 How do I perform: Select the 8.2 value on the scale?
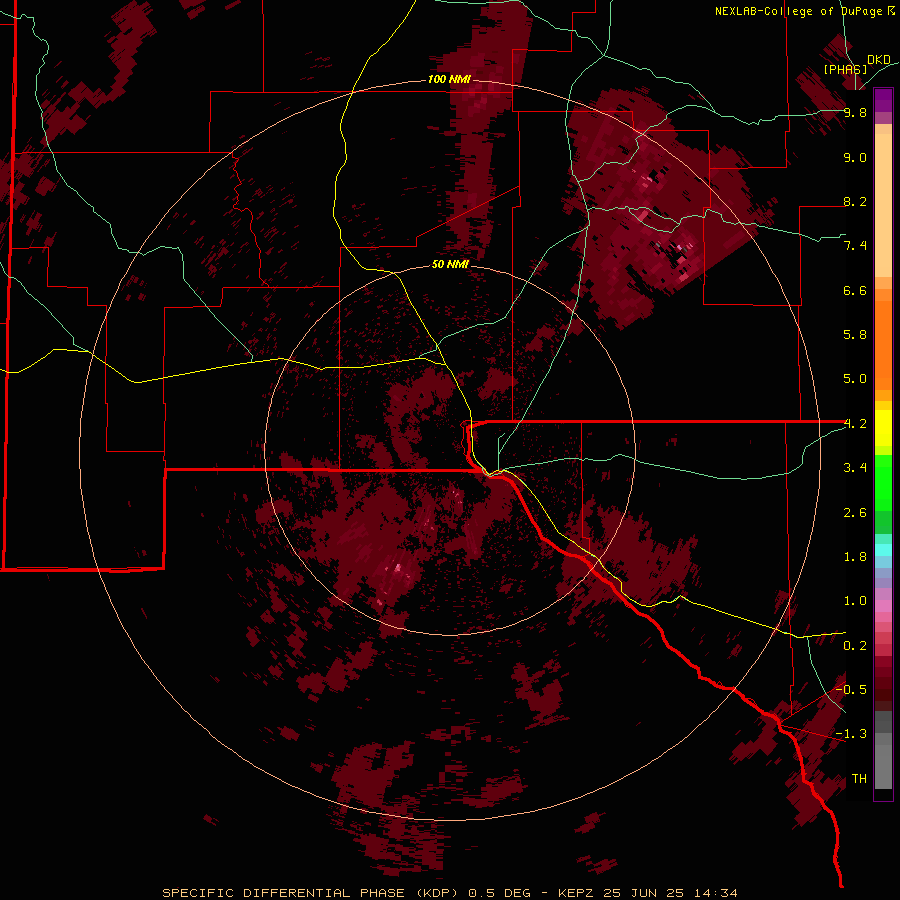tap(855, 201)
